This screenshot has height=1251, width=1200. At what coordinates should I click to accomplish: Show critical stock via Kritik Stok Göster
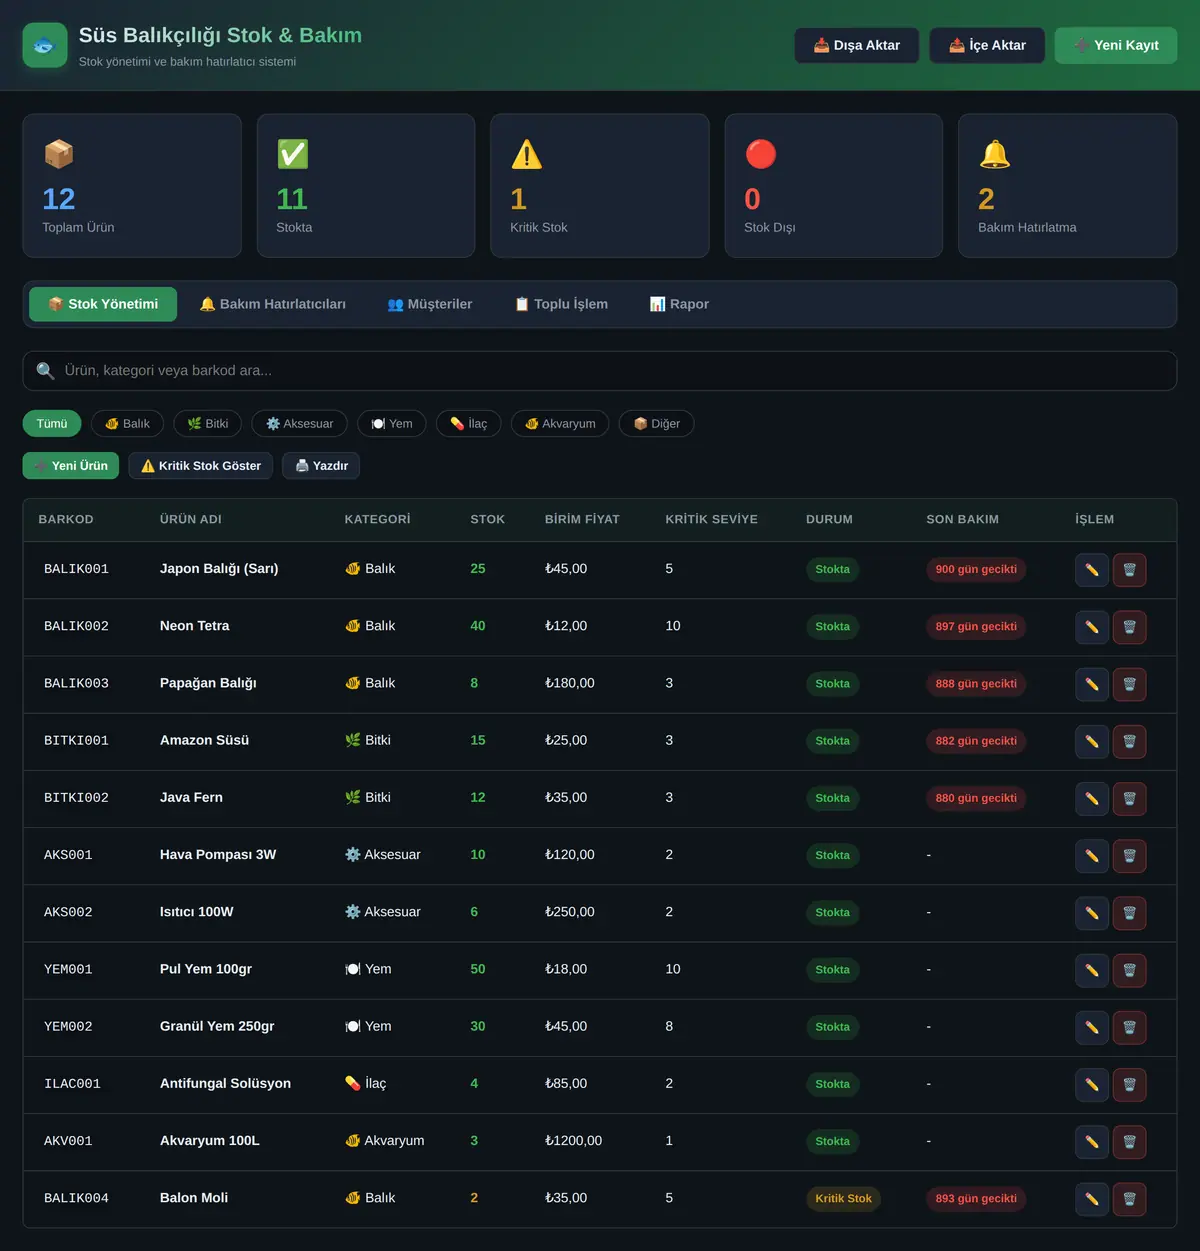(x=201, y=466)
